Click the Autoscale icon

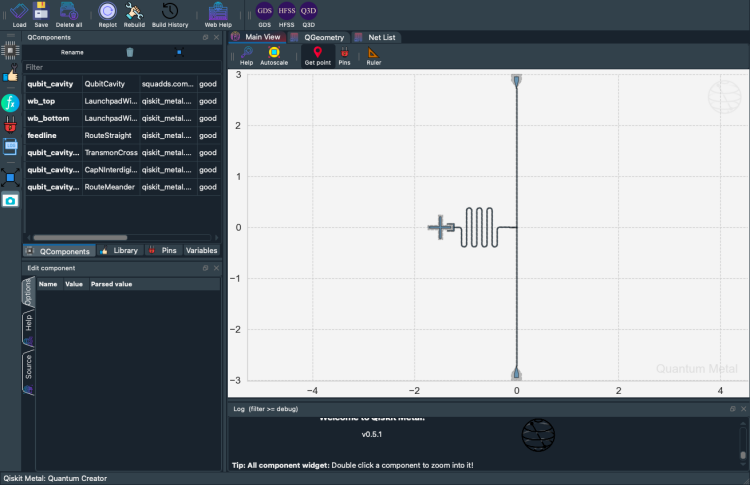[x=274, y=53]
